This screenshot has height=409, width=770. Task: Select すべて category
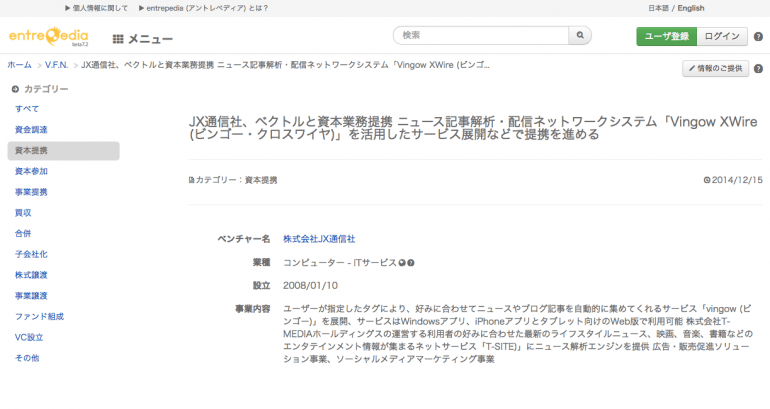tap(27, 109)
